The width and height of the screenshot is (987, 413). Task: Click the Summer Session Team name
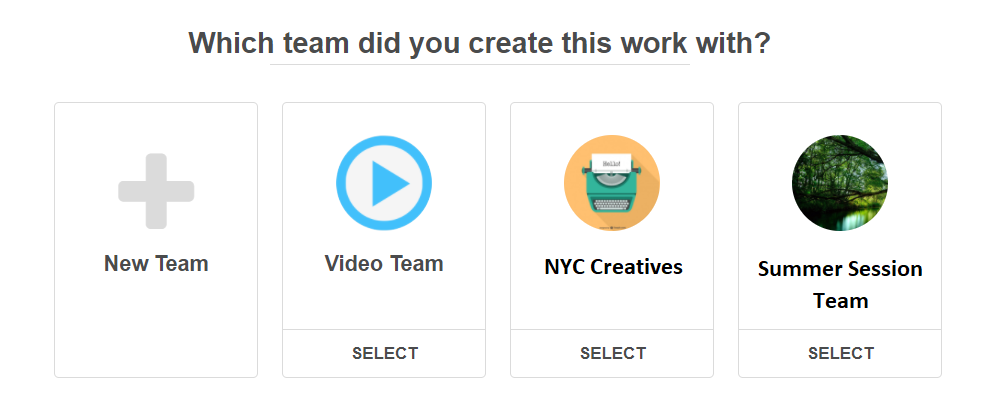(840, 284)
